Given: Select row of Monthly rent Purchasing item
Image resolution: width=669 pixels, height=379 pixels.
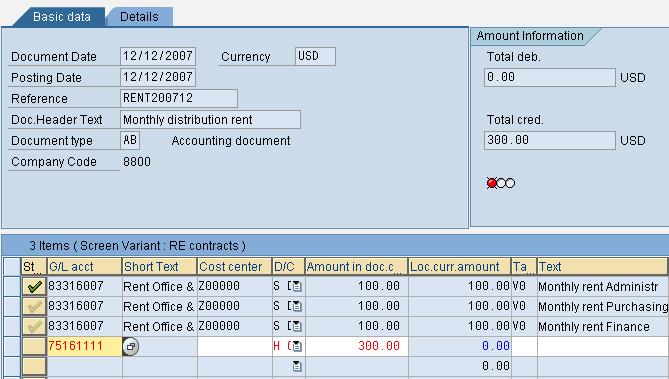Looking at the screenshot, I should click(x=12, y=306).
